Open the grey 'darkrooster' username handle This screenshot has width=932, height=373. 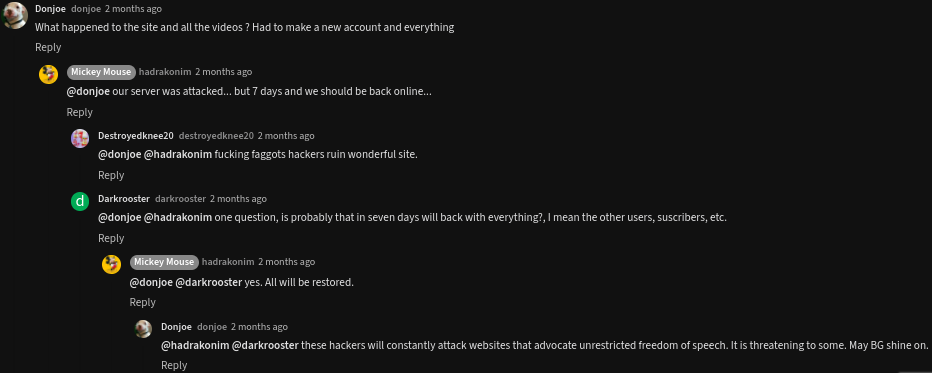pyautogui.click(x=180, y=199)
